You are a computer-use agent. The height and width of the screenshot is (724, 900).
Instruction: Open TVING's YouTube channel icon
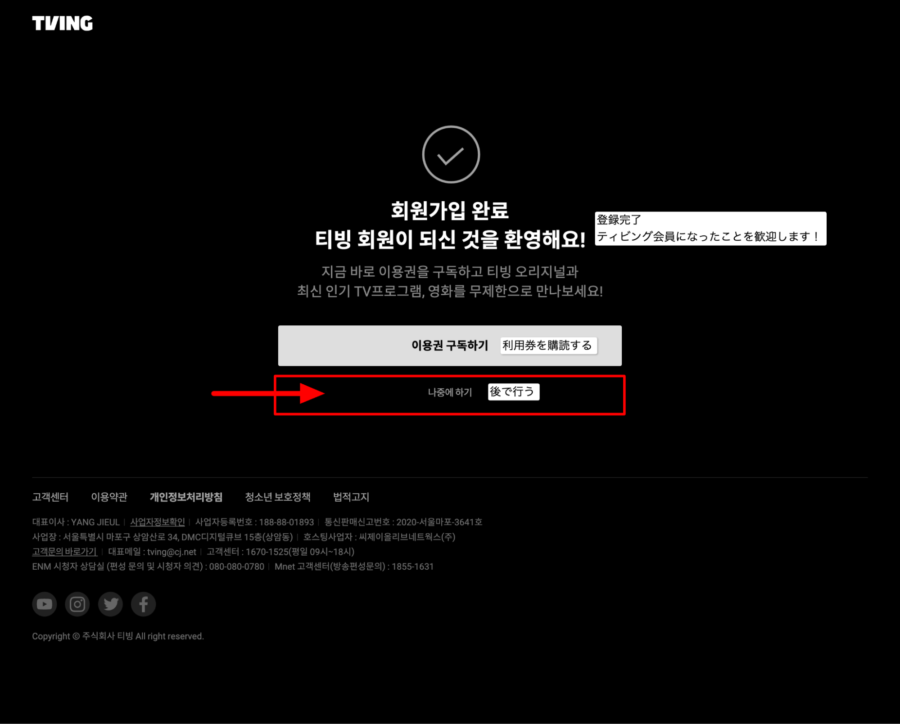point(44,604)
